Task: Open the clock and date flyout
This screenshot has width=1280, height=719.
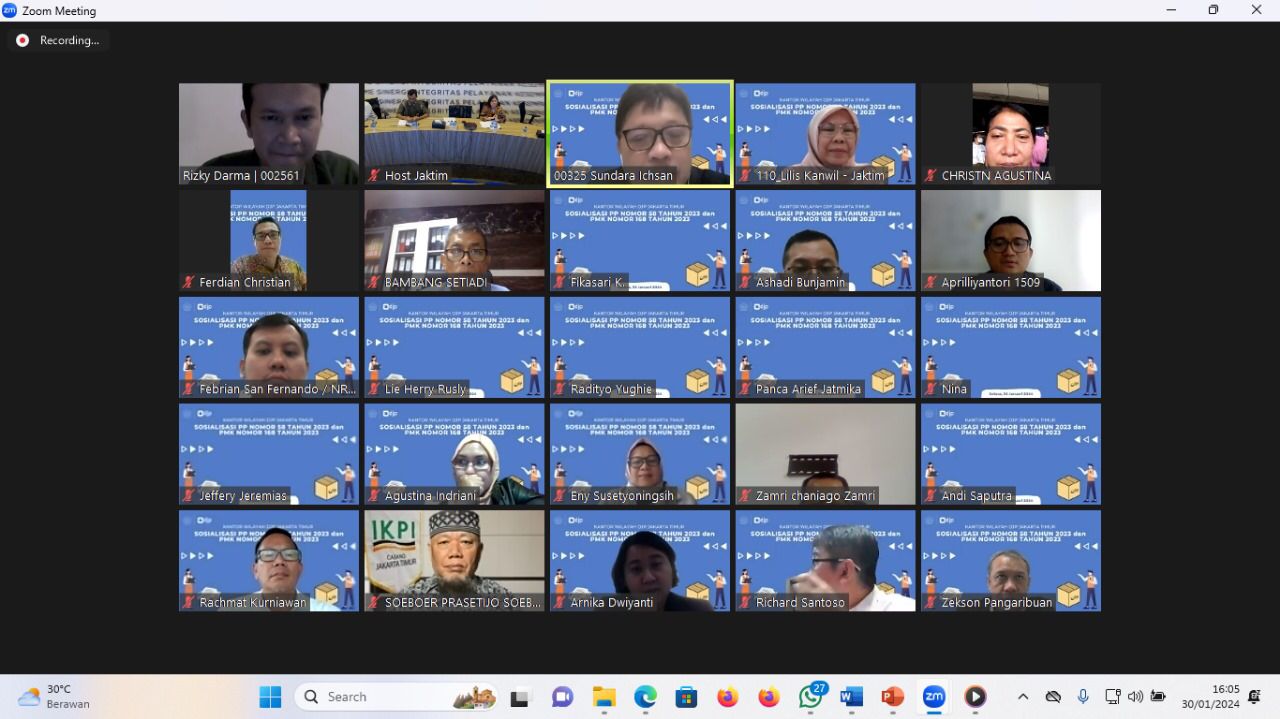Action: coord(1210,697)
